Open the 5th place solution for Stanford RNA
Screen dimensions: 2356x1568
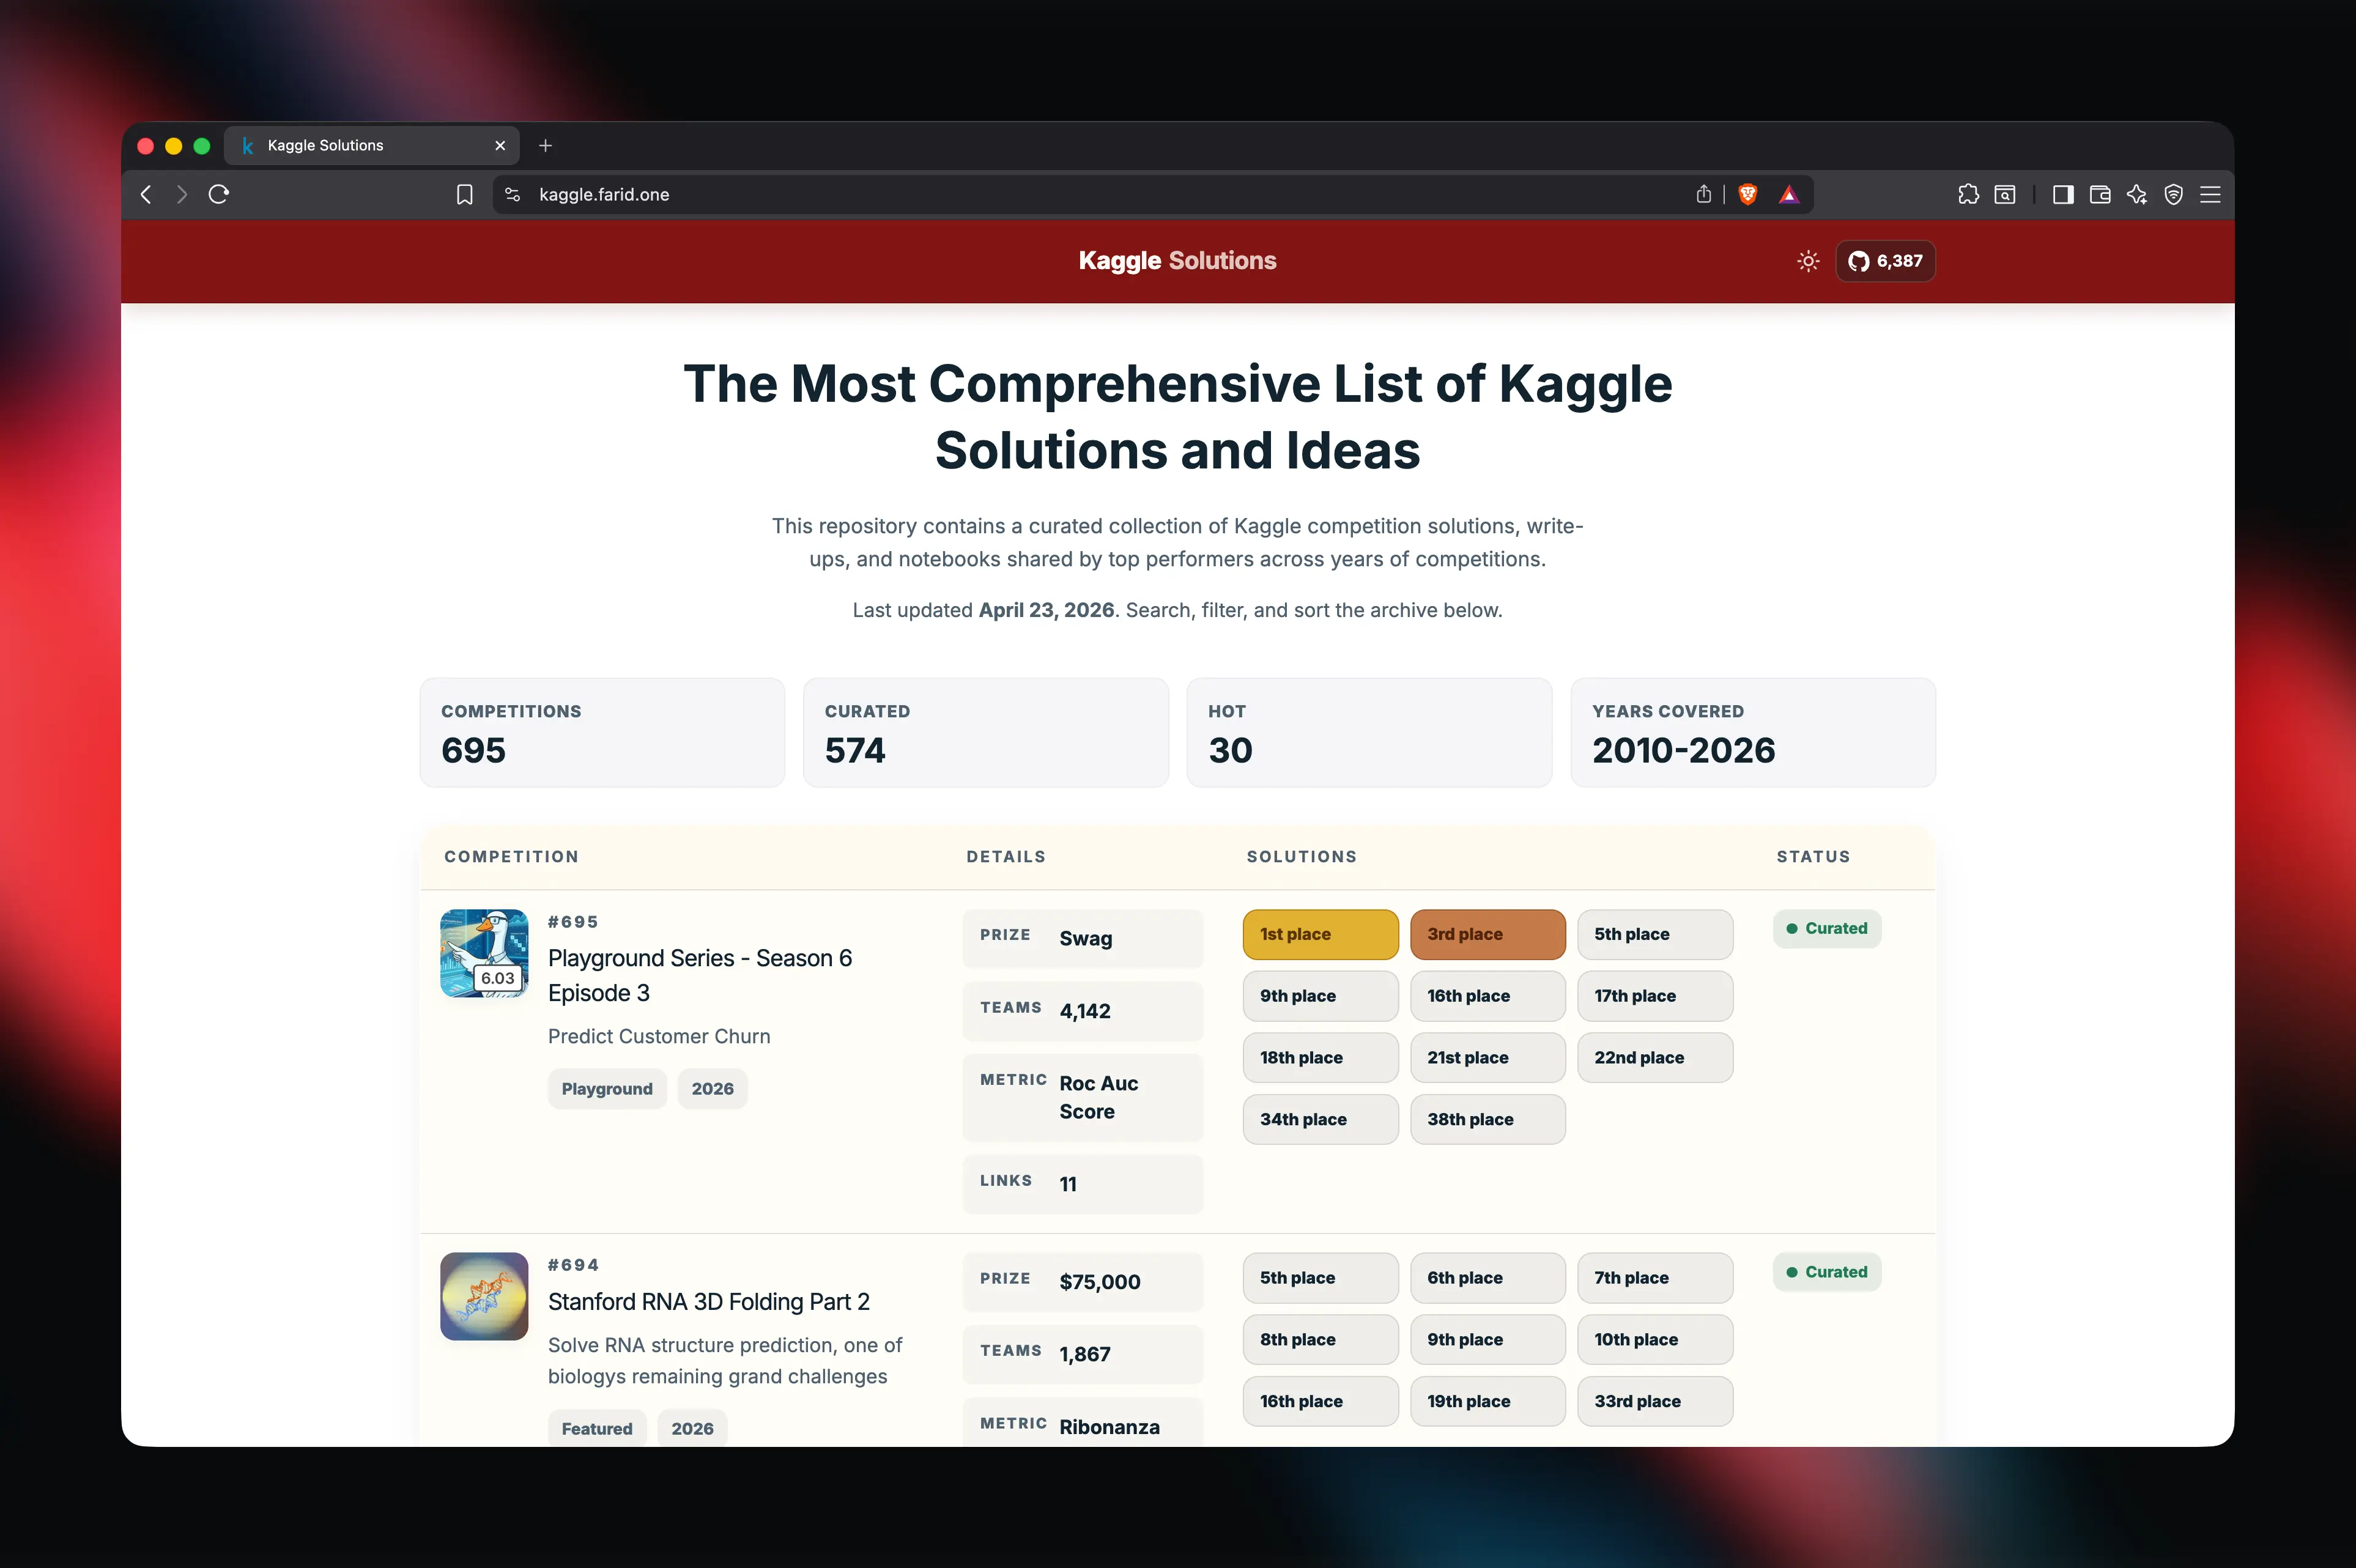coord(1320,1278)
